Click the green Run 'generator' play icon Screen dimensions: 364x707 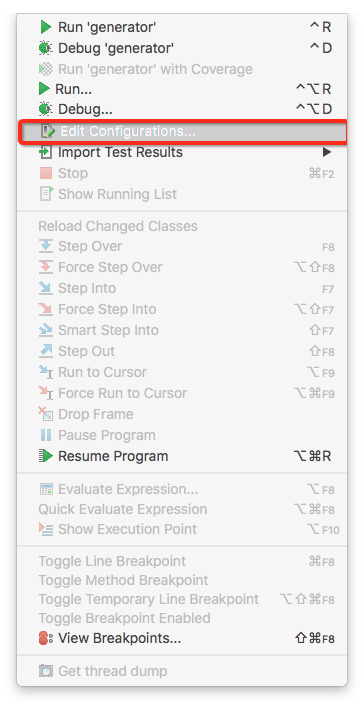(x=45, y=27)
